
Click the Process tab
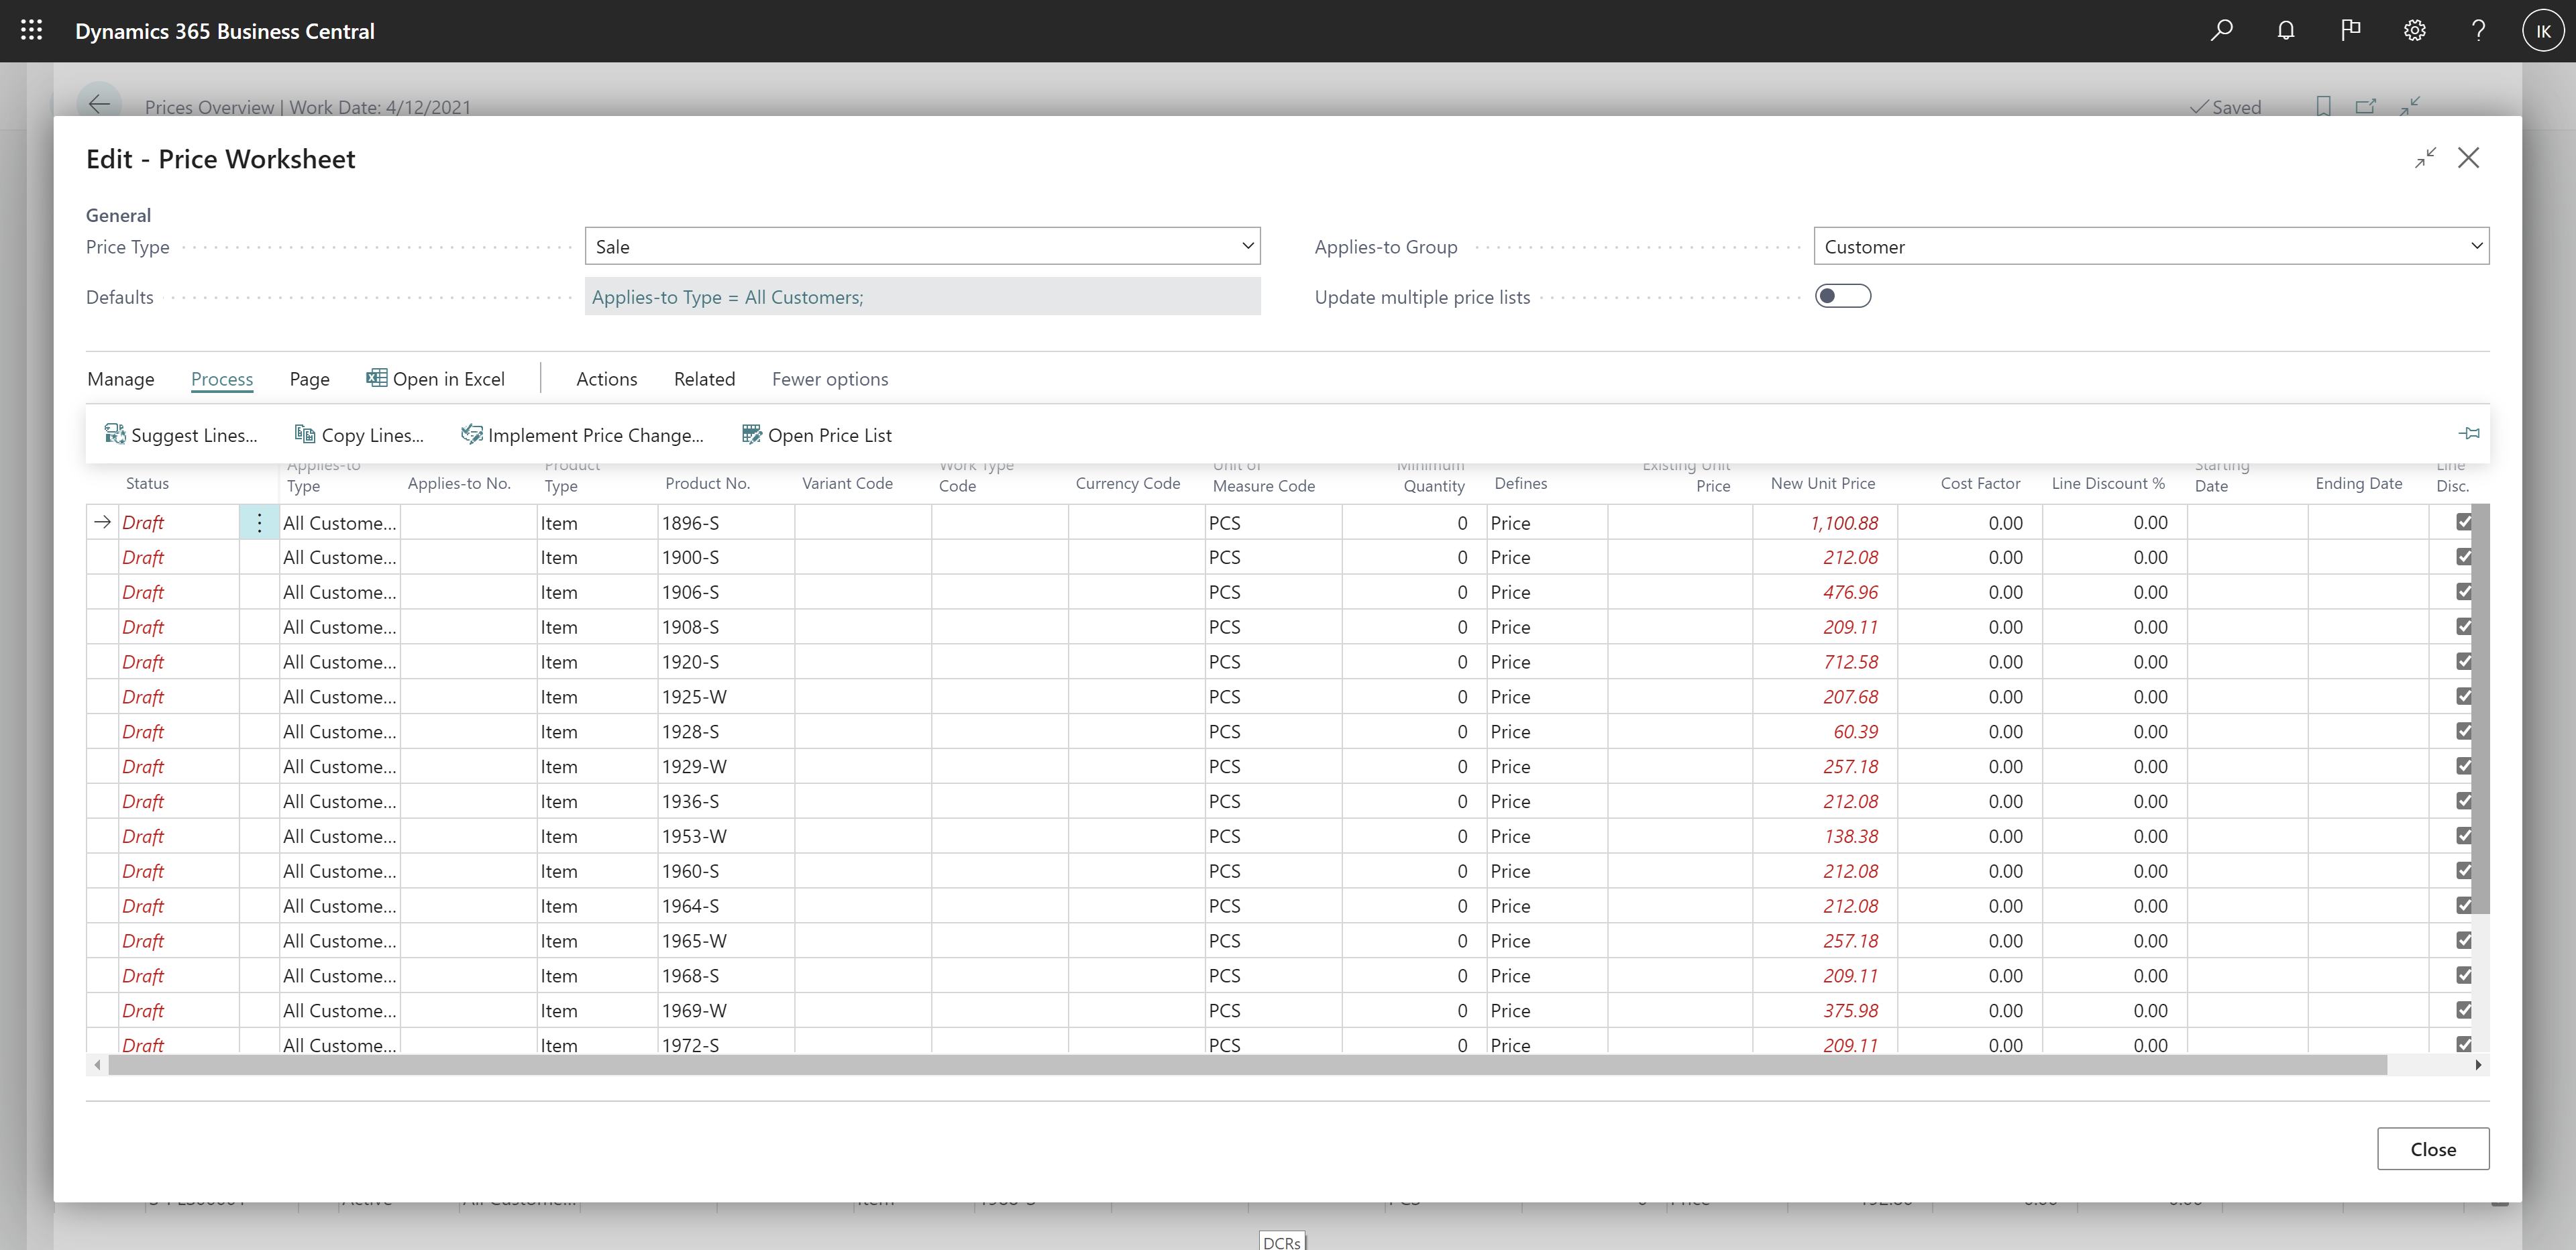[x=220, y=378]
